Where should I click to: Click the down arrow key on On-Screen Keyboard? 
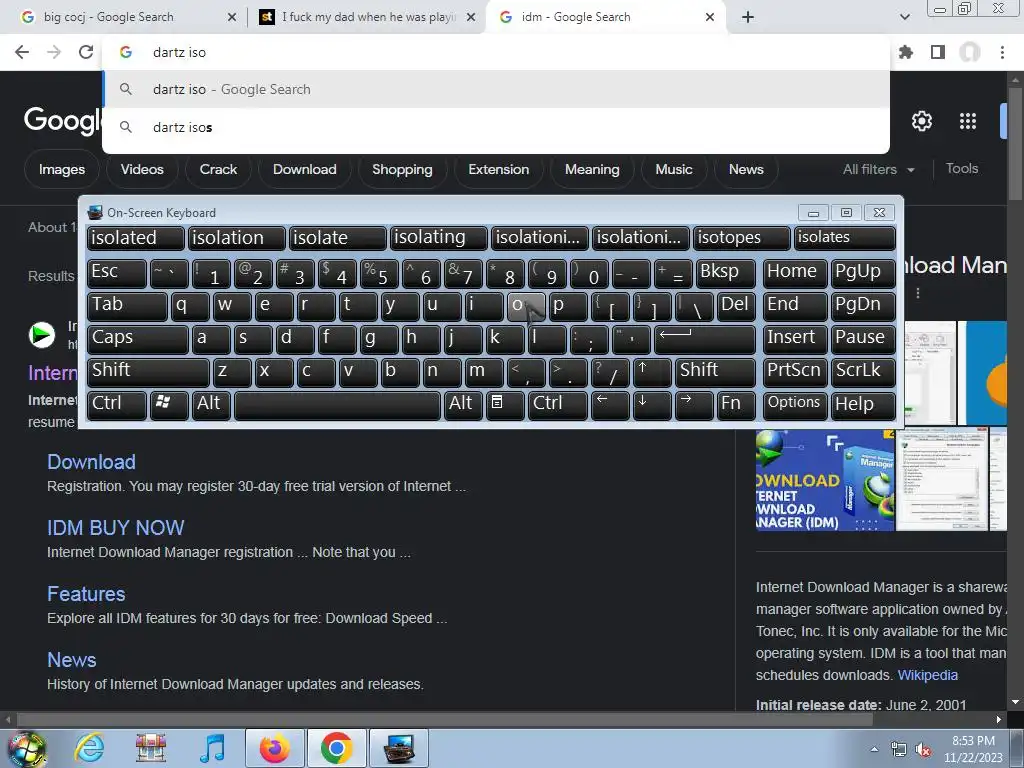[650, 405]
